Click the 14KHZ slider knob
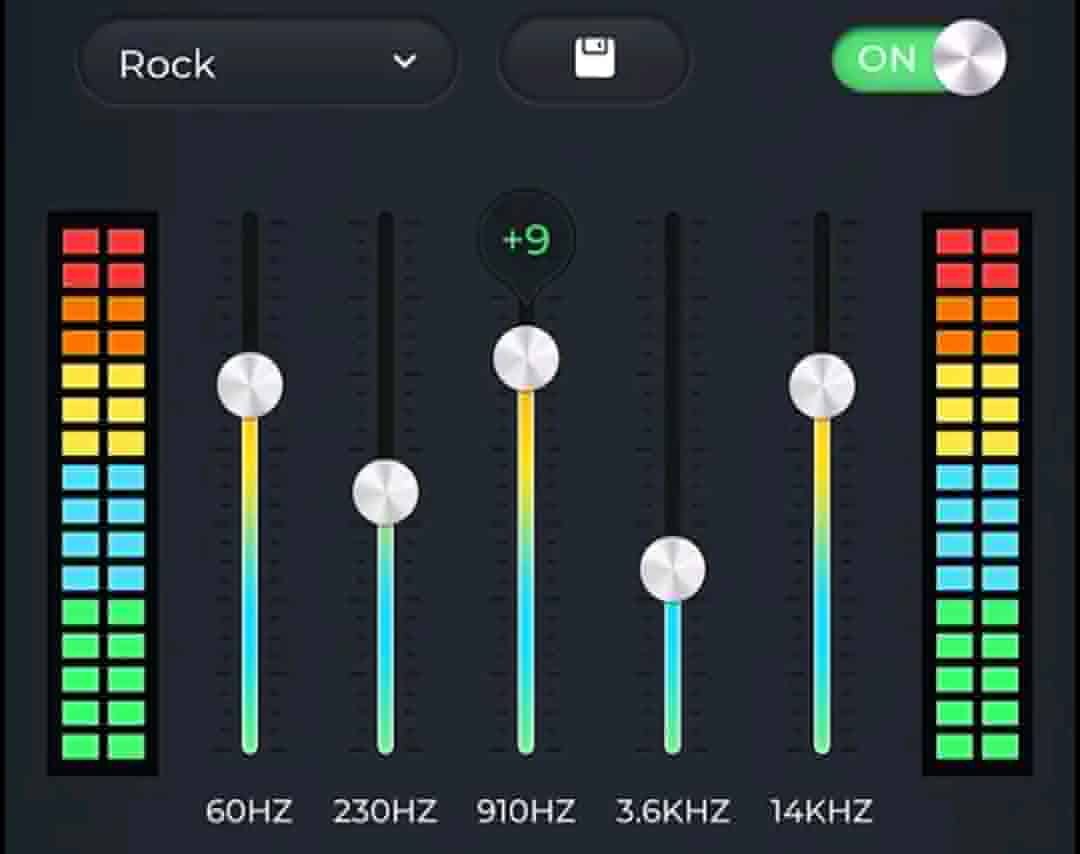This screenshot has height=854, width=1080. [x=822, y=386]
